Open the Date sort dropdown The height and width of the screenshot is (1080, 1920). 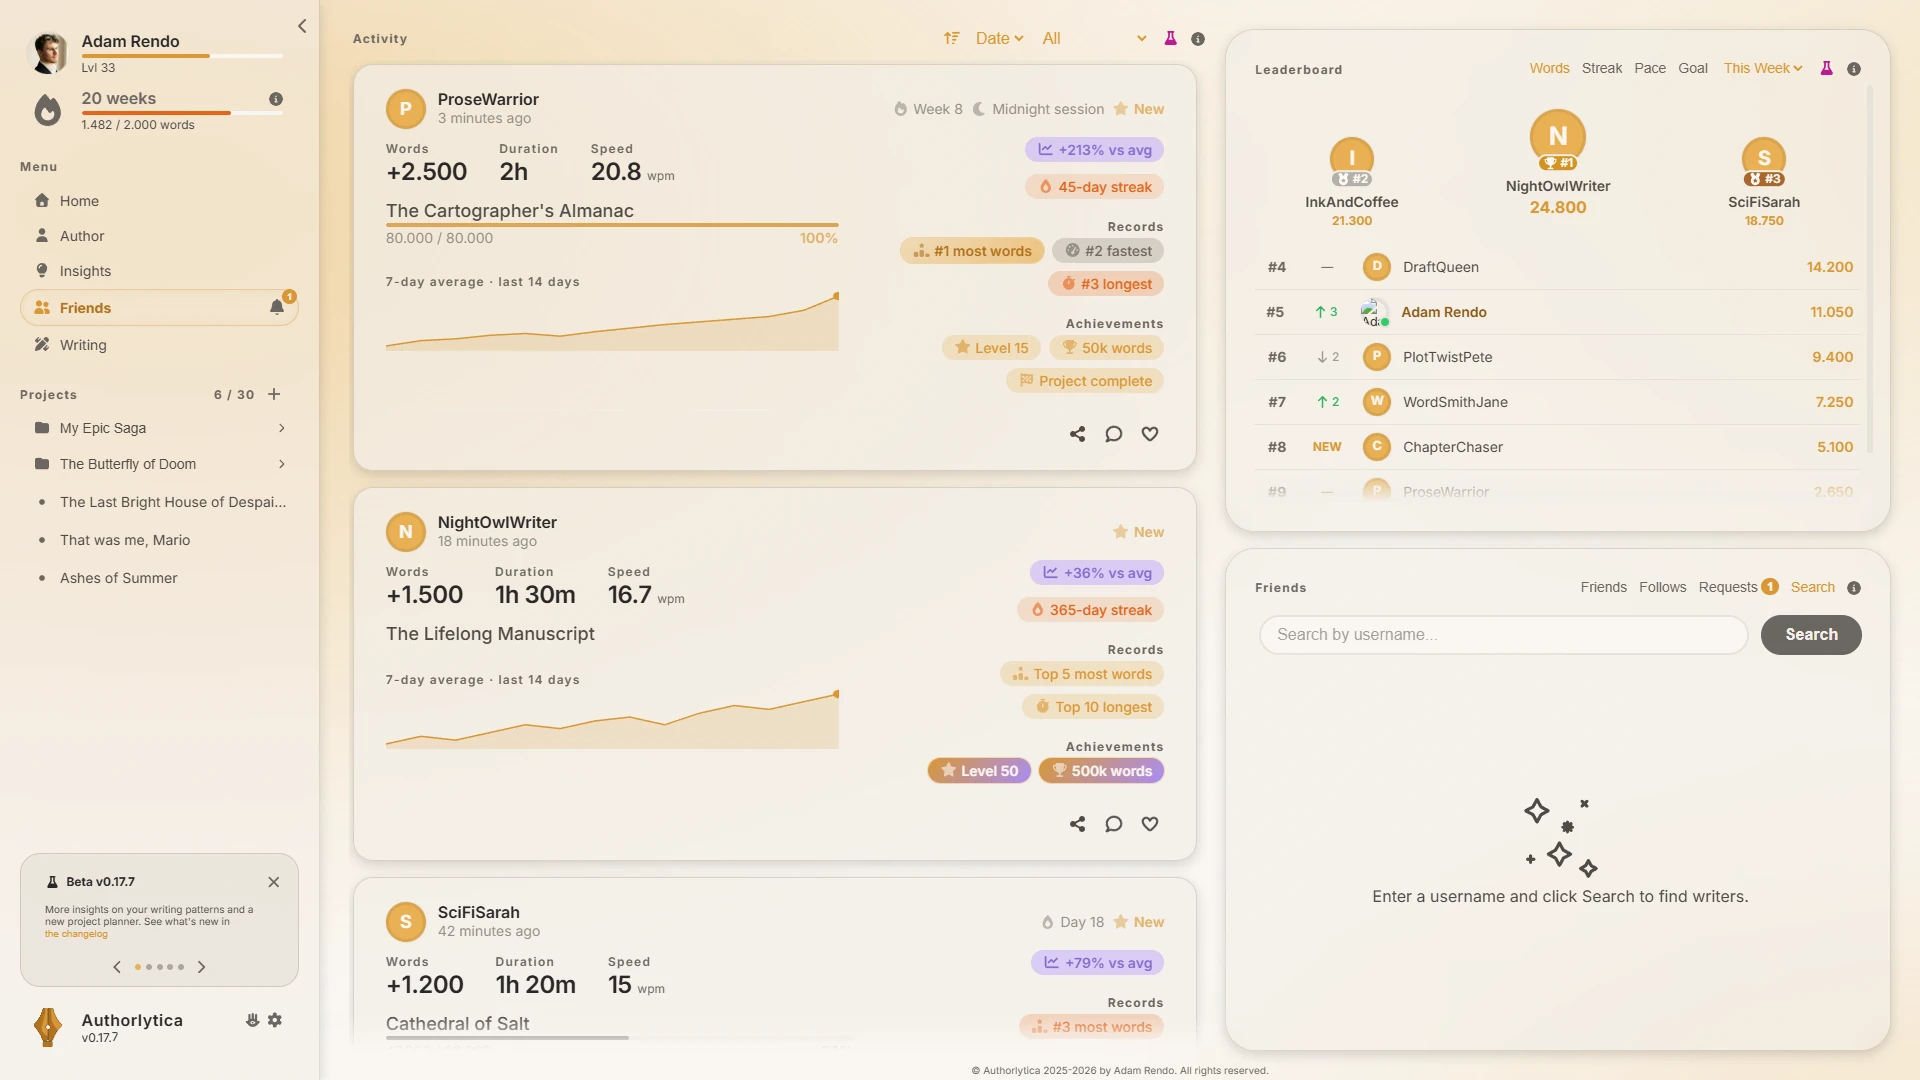coord(999,38)
